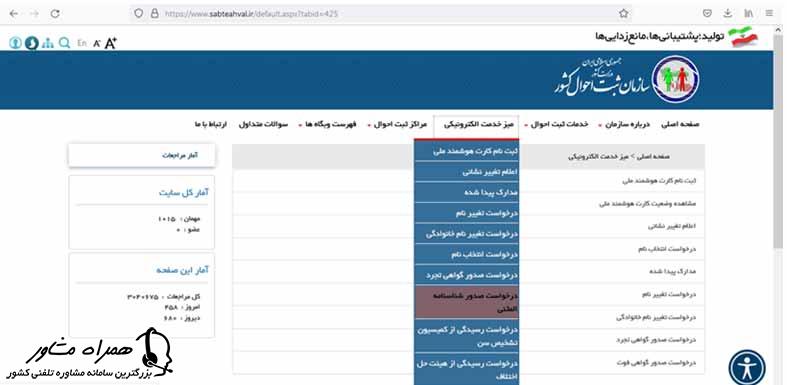787x385 pixels.
Task: Switch language via the En link
Action: click(82, 44)
